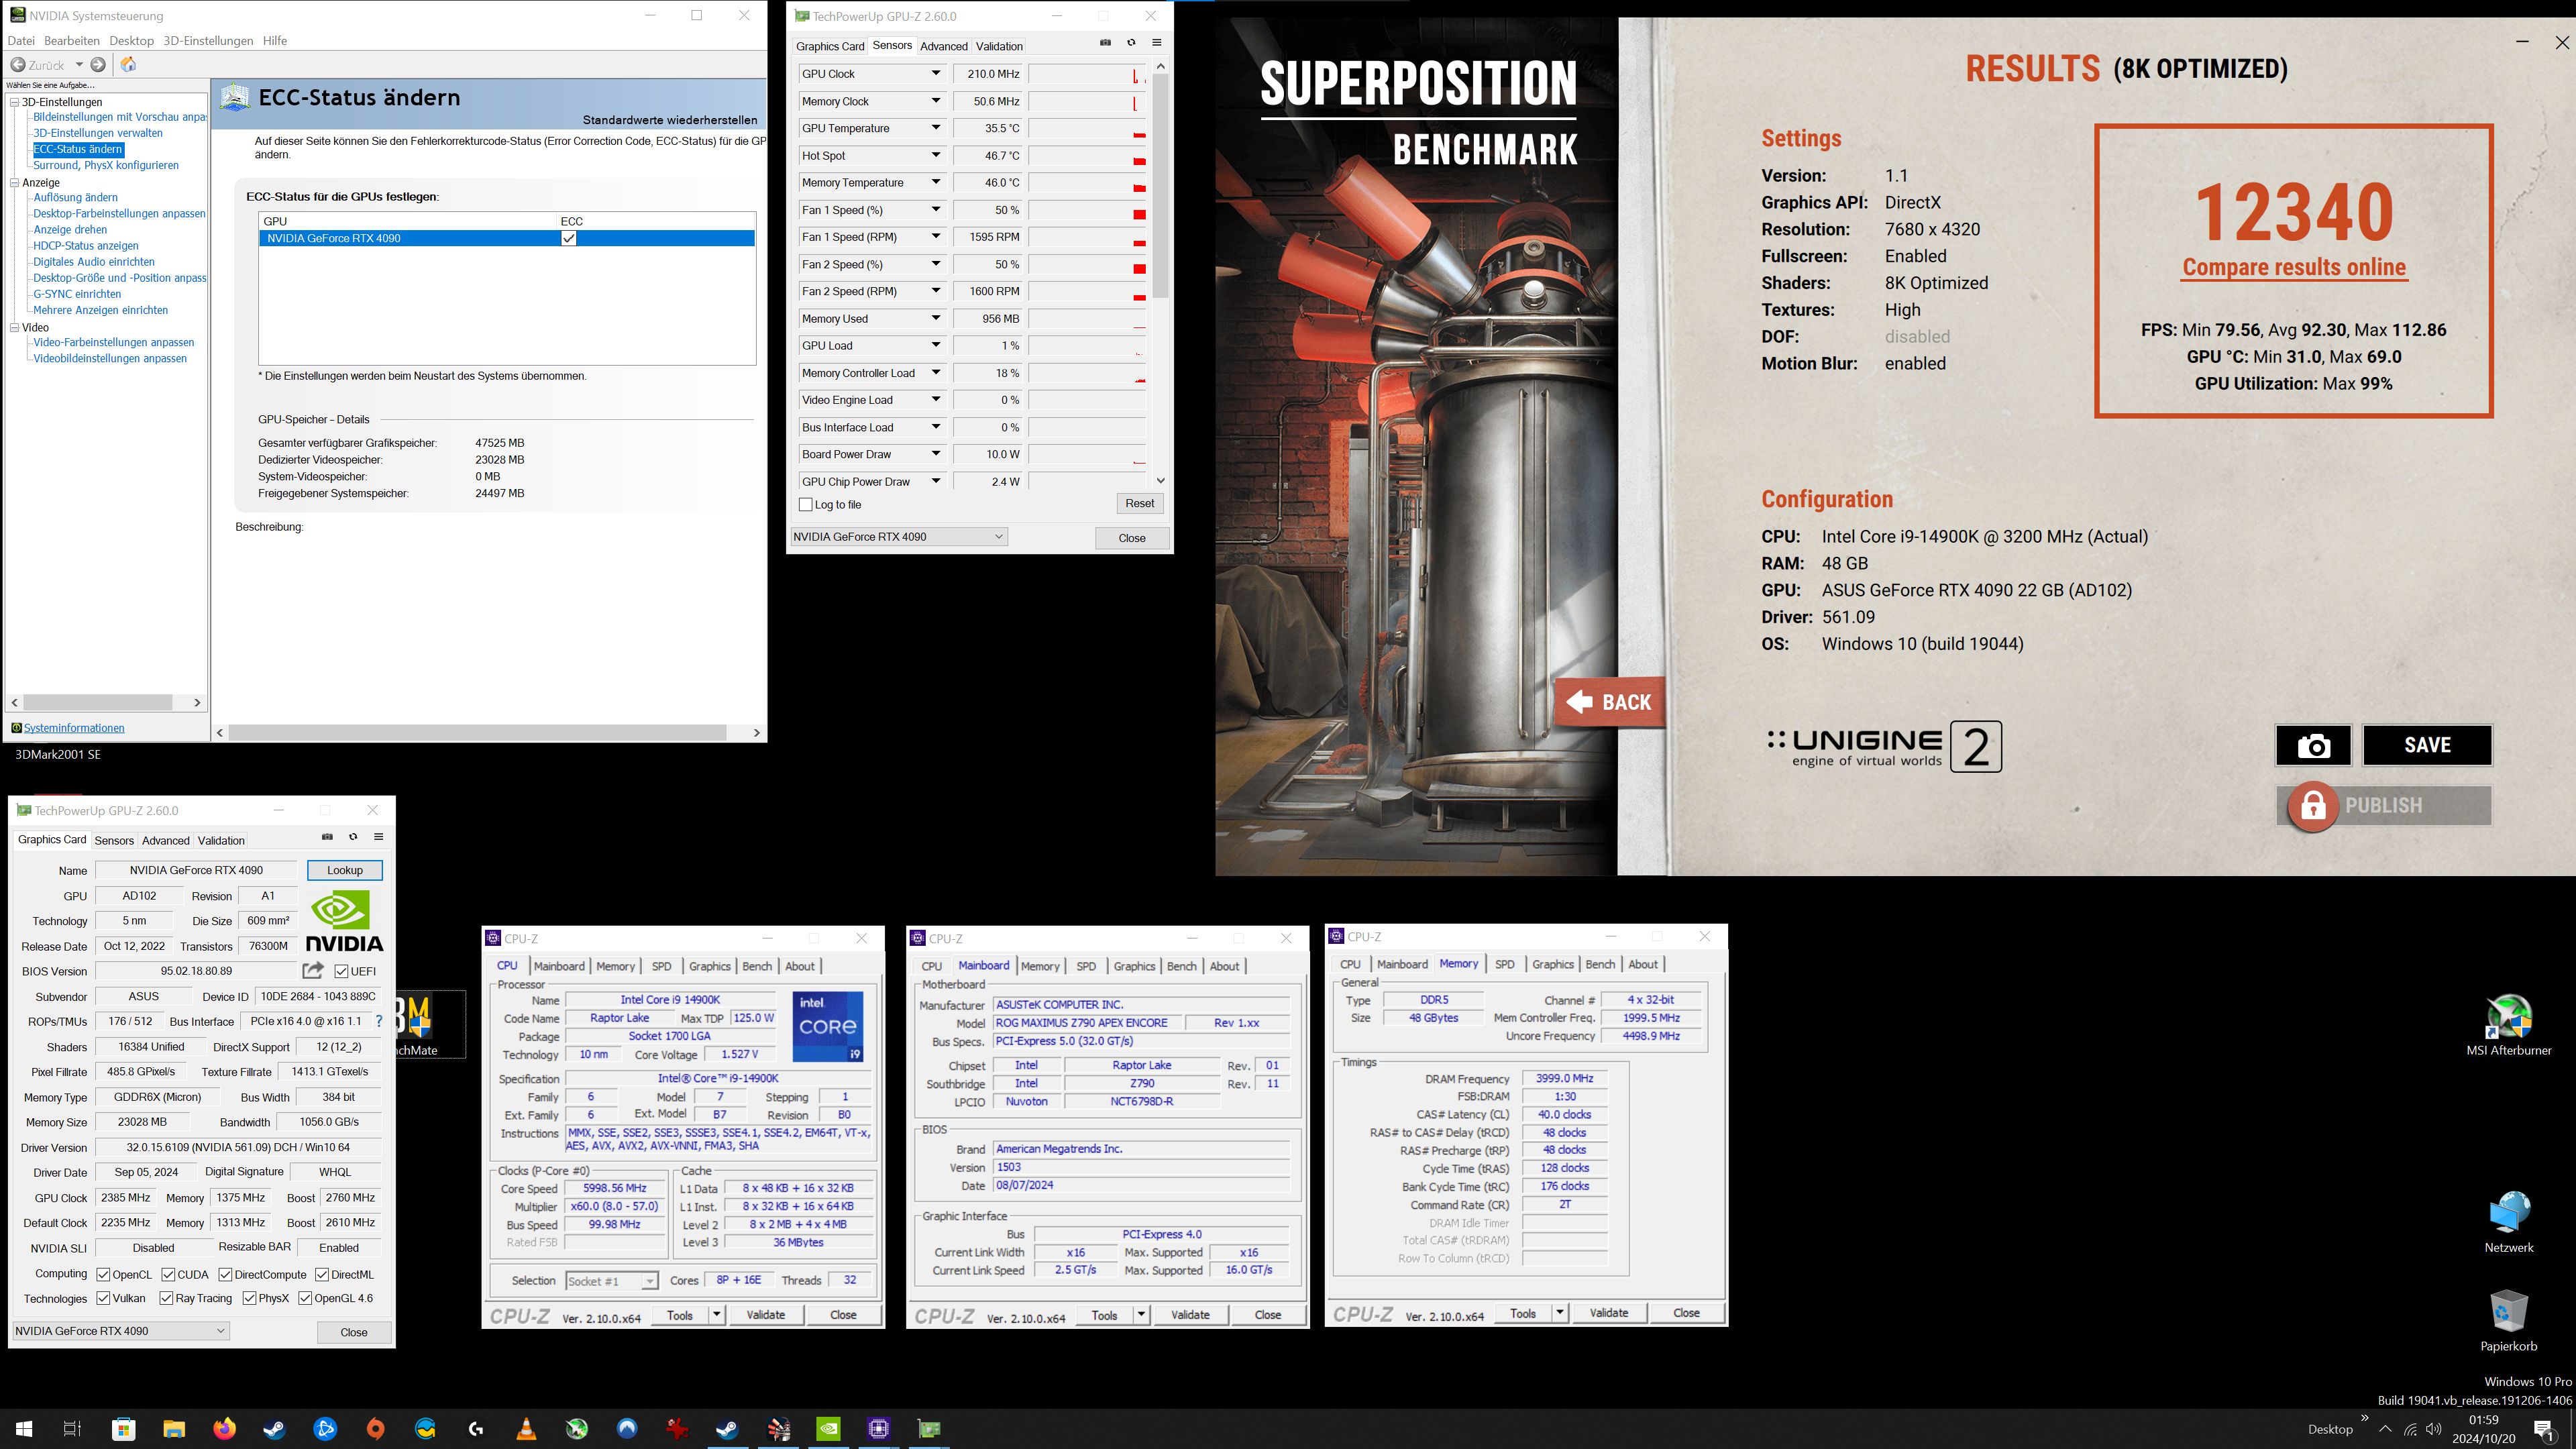Image resolution: width=2576 pixels, height=1449 pixels.
Task: Open Microsoft Store from the taskbar
Action: 124,1428
